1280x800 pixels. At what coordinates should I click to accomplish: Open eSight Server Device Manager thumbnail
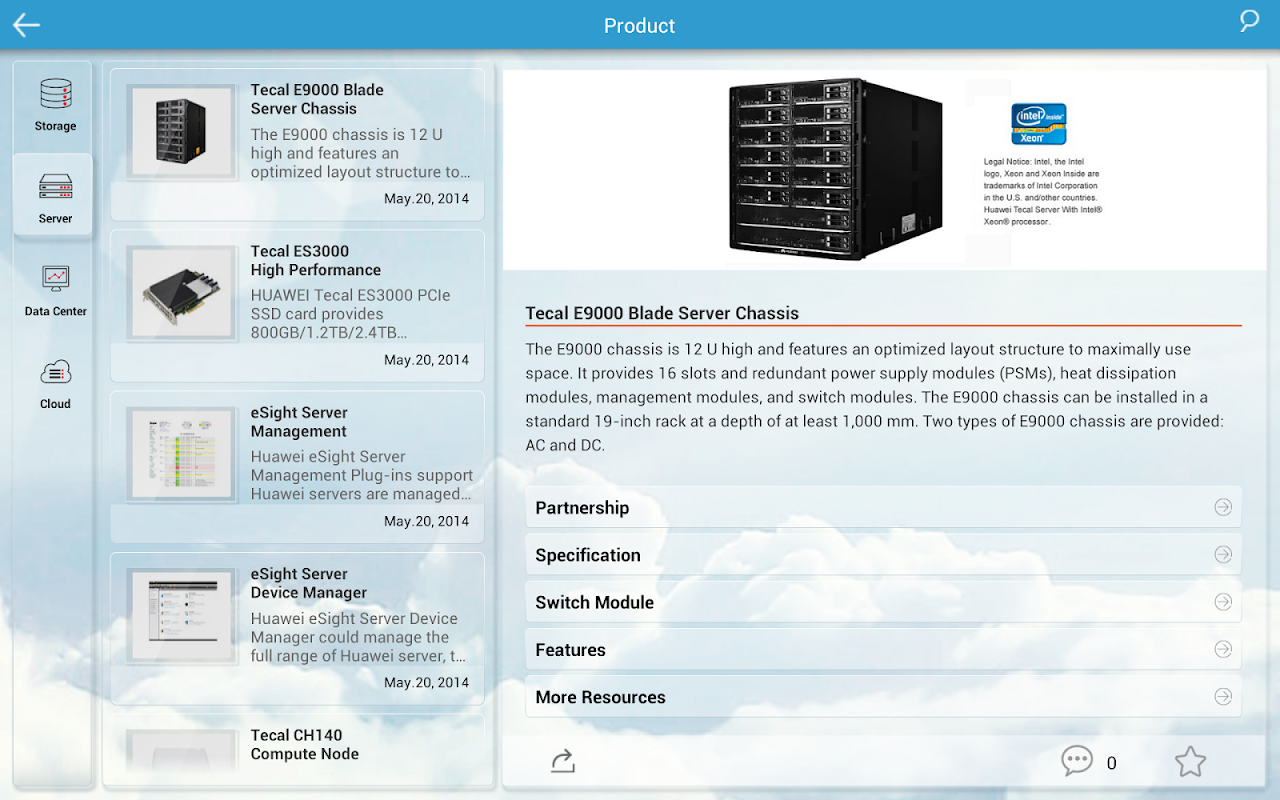(x=182, y=615)
